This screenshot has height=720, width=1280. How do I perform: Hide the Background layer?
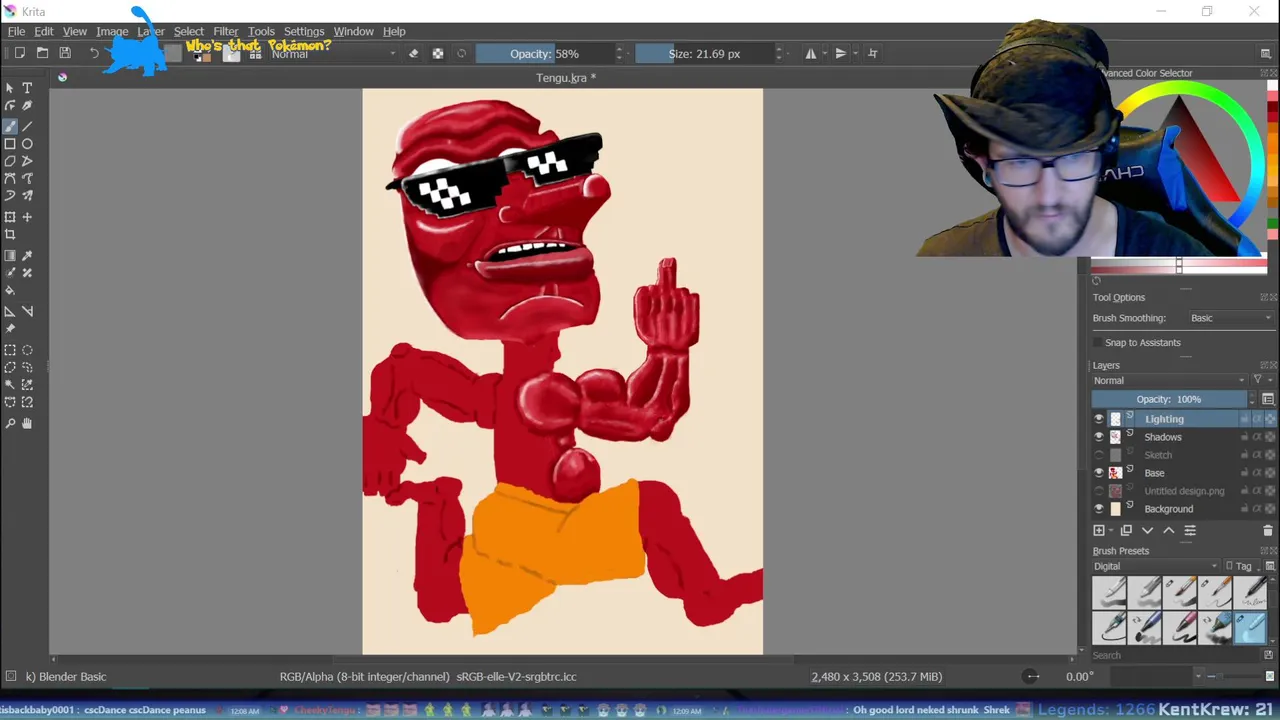coord(1099,509)
